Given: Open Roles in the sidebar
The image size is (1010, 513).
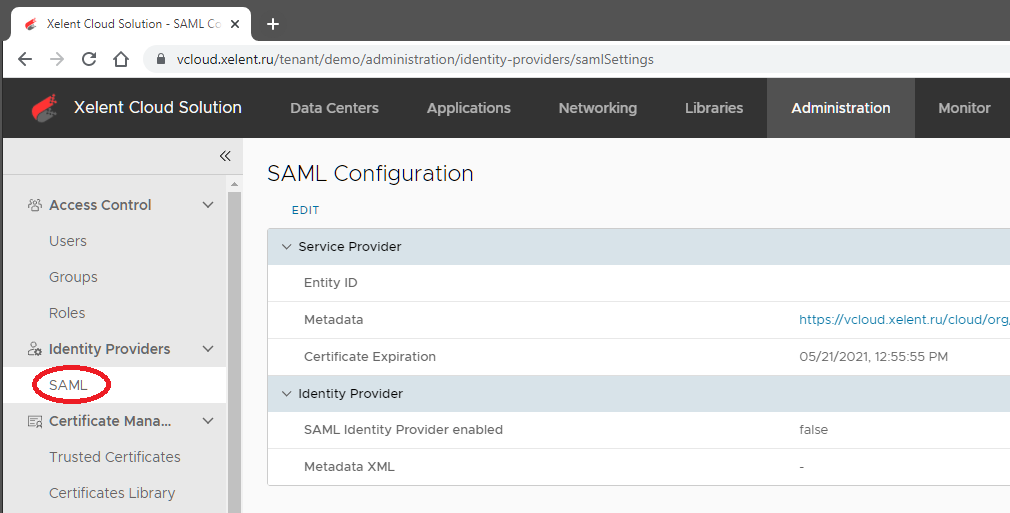Looking at the screenshot, I should coord(67,313).
